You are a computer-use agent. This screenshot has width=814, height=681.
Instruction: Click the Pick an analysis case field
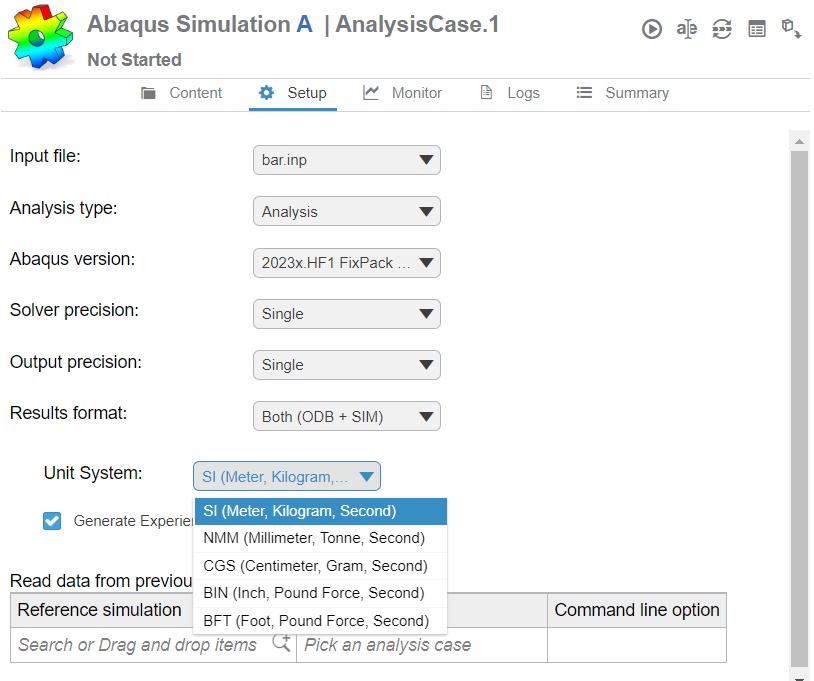click(x=421, y=645)
